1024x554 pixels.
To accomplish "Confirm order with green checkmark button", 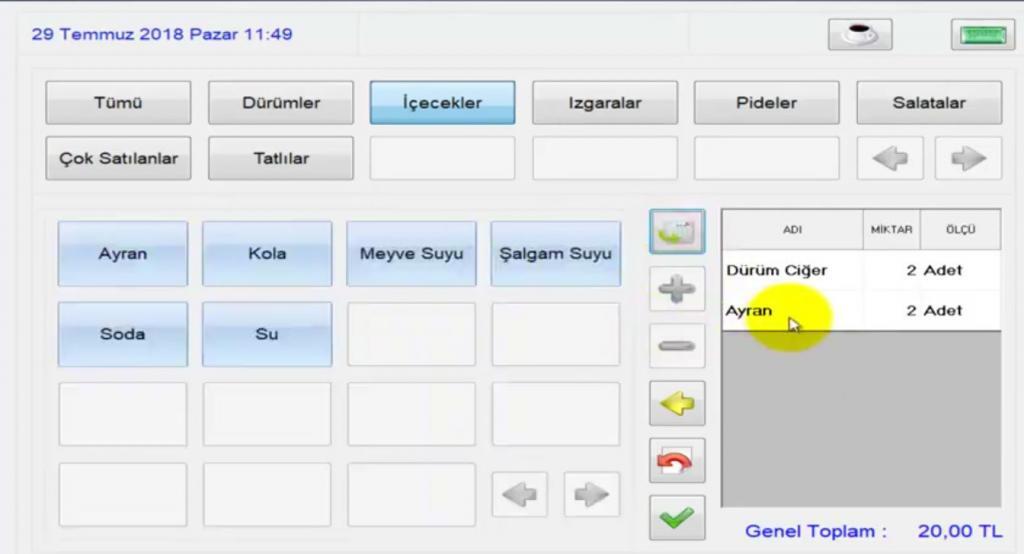I will [x=677, y=517].
